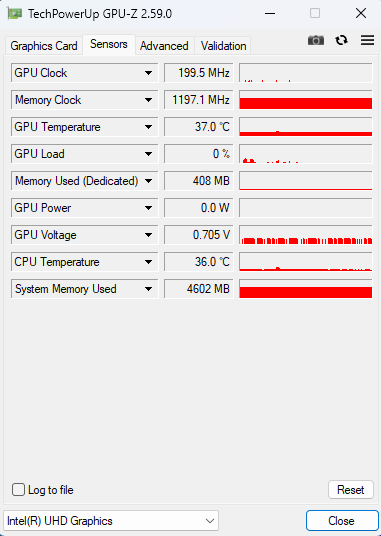Screen dimensions: 381x536
Task: Click the 4602 MB System Memory value field
Action: tap(199, 289)
